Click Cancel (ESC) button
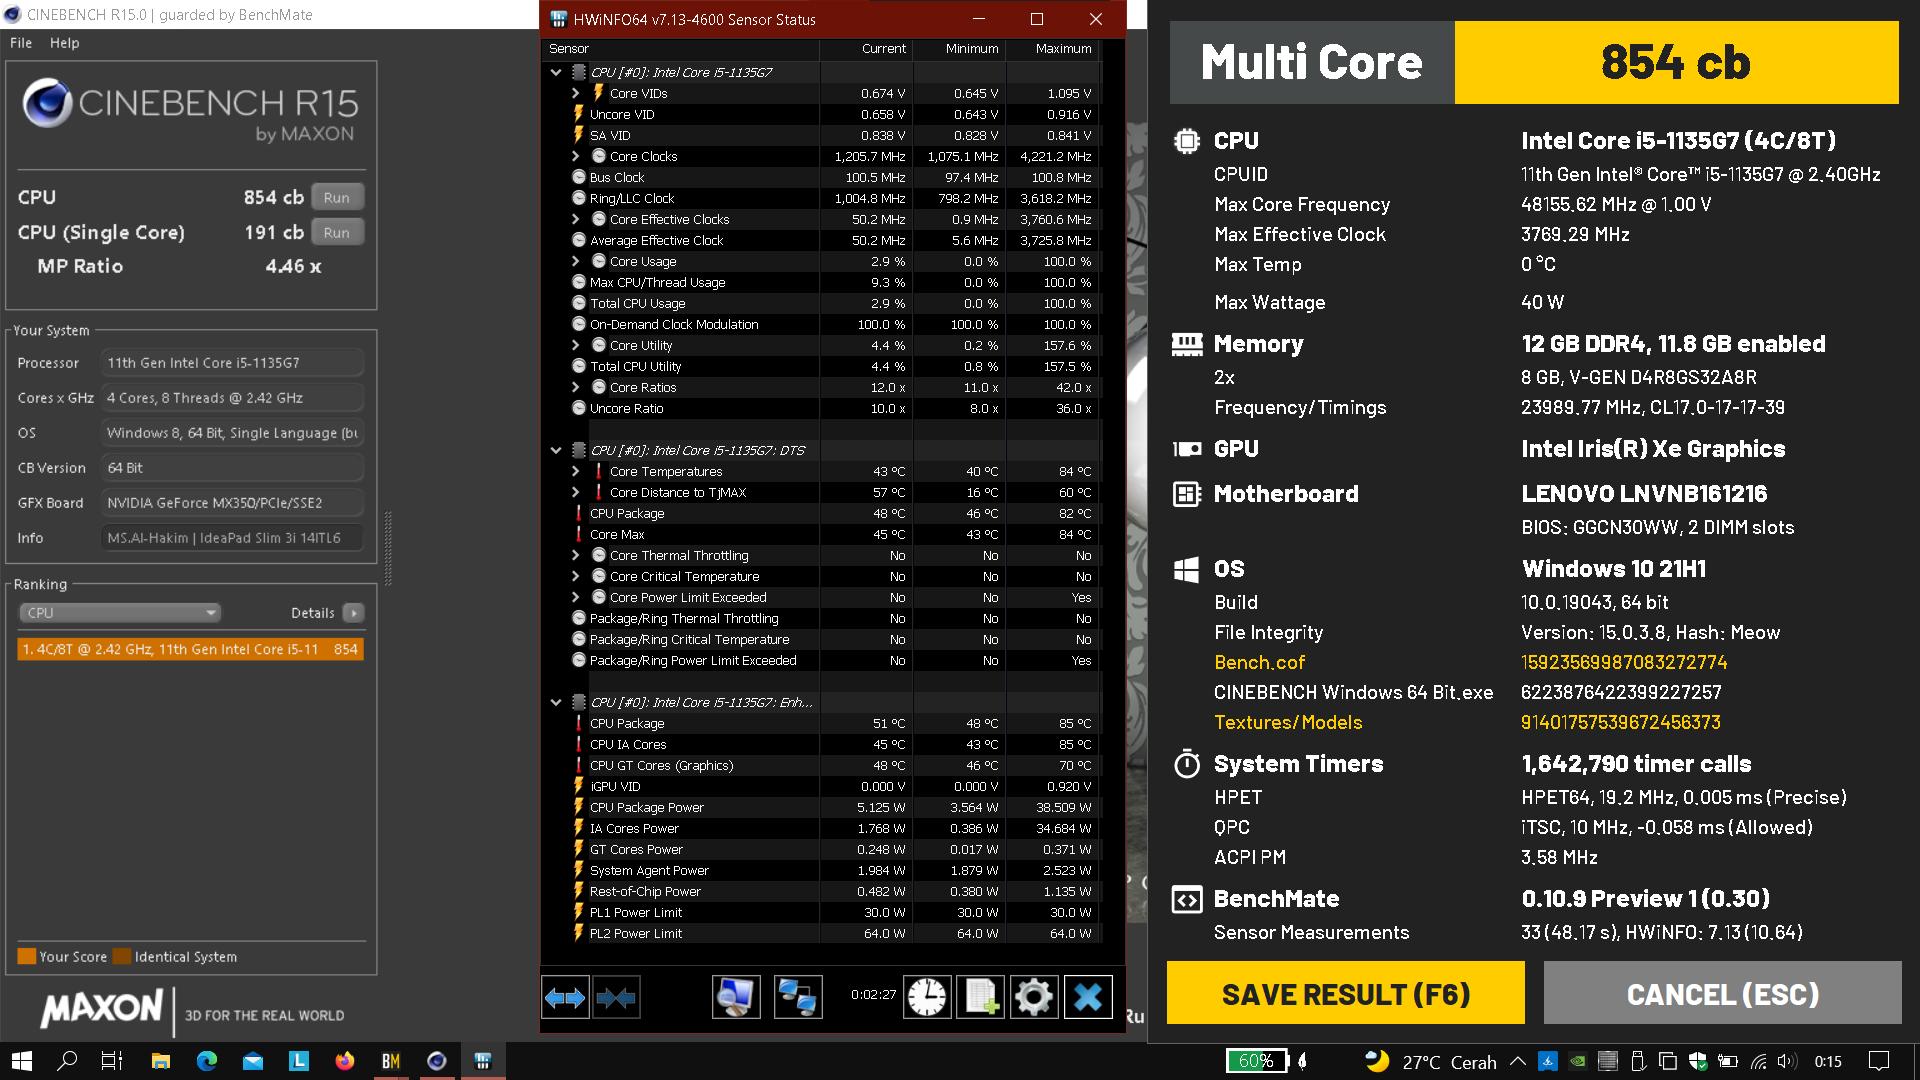This screenshot has width=1920, height=1080. click(1723, 994)
